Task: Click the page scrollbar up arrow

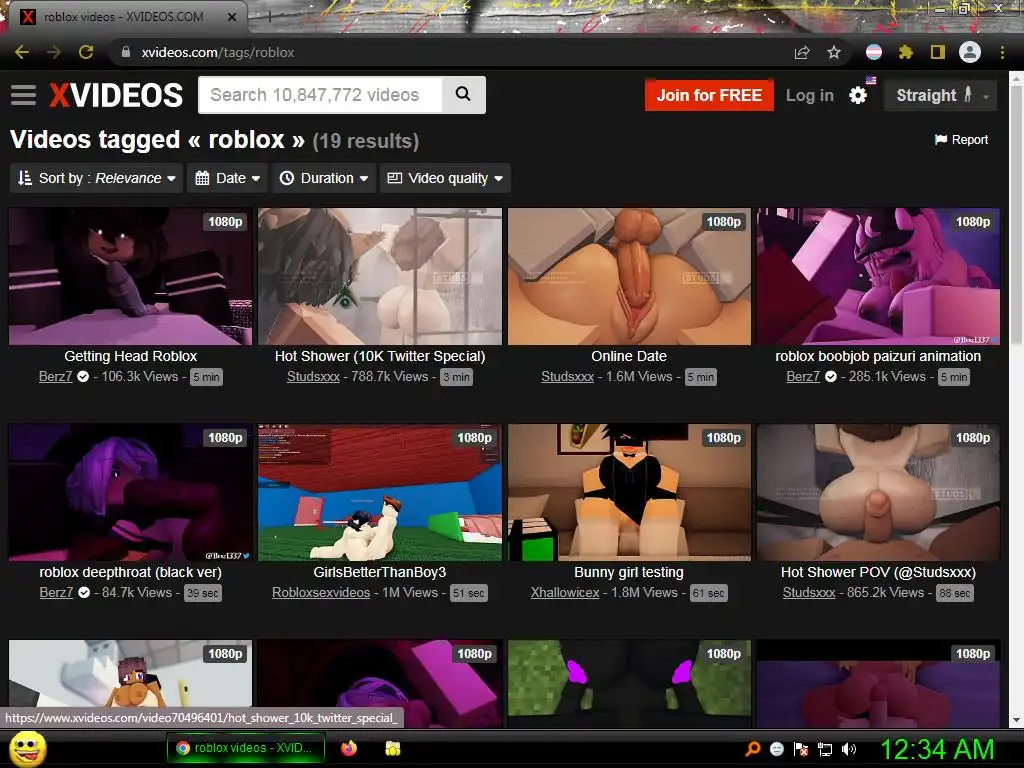Action: (x=1016, y=79)
